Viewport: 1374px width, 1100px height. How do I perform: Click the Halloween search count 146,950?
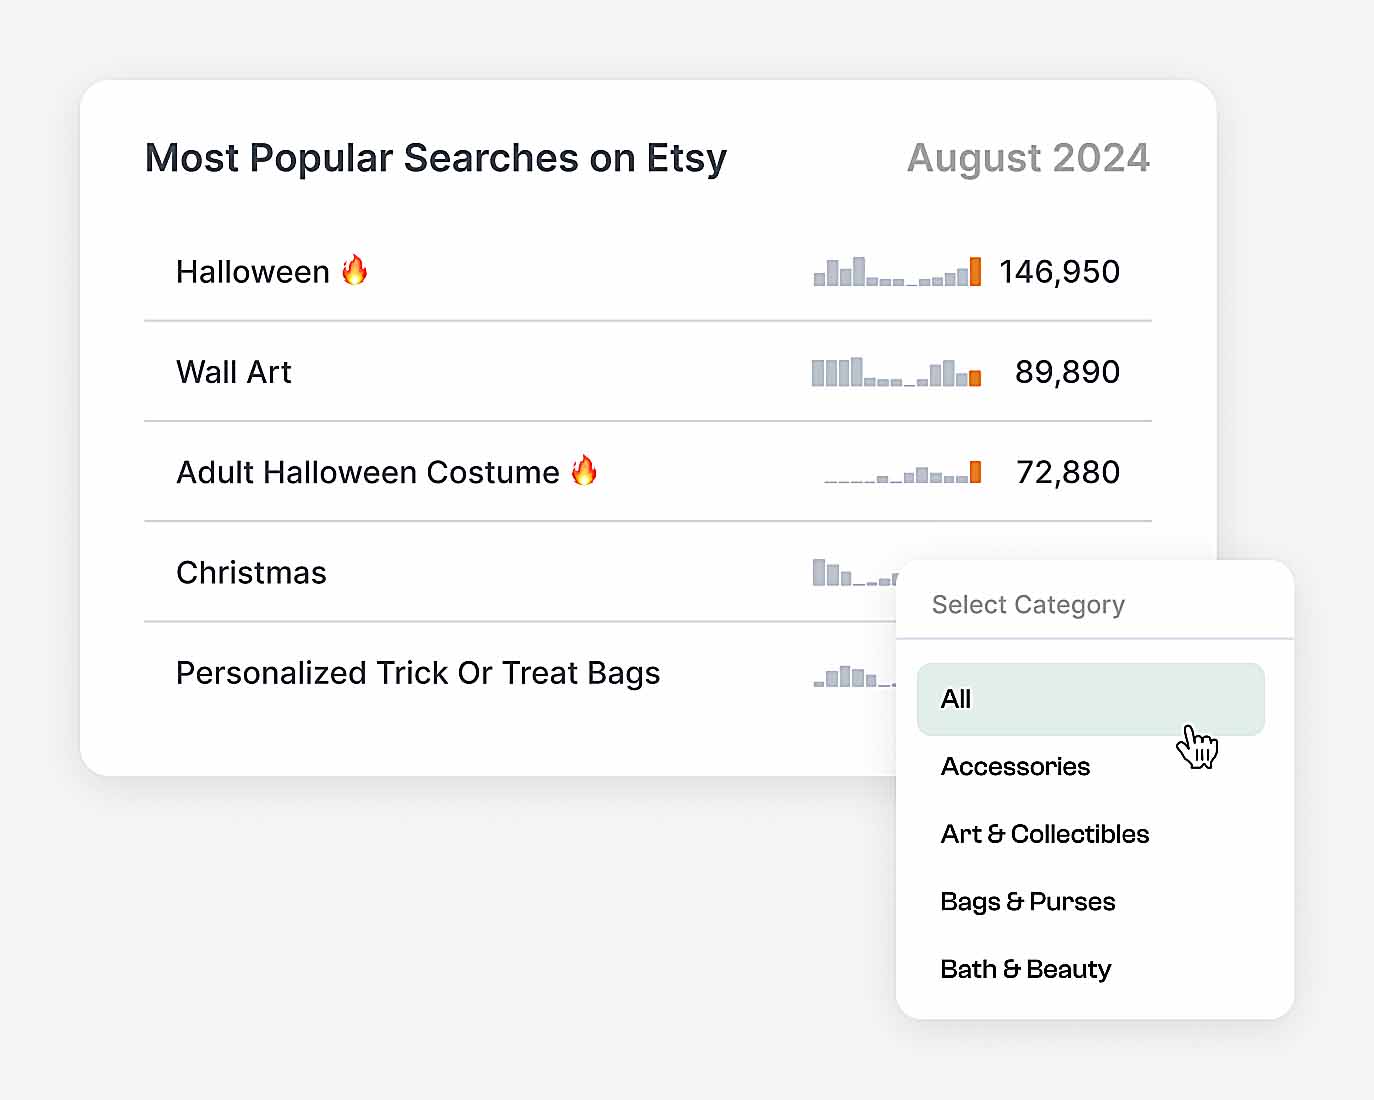pos(1059,271)
